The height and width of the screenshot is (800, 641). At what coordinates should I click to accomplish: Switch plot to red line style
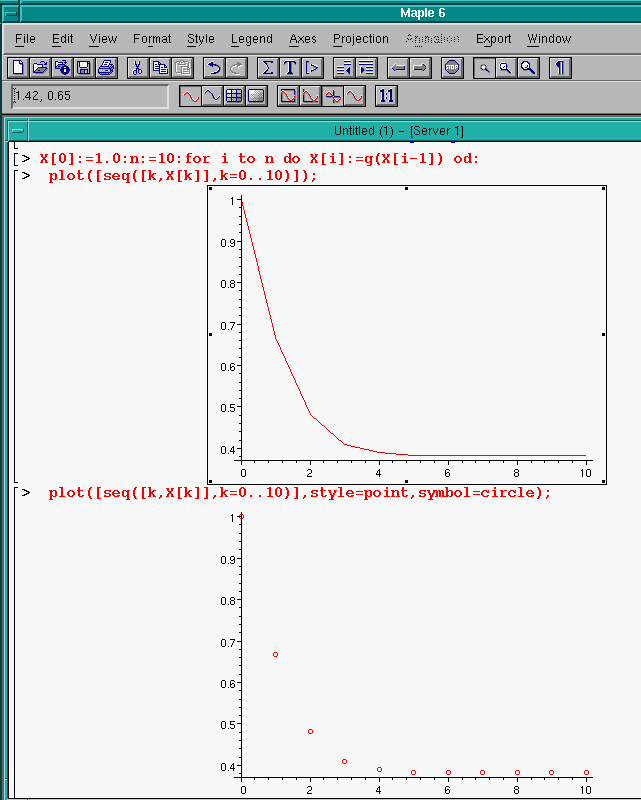click(x=190, y=96)
